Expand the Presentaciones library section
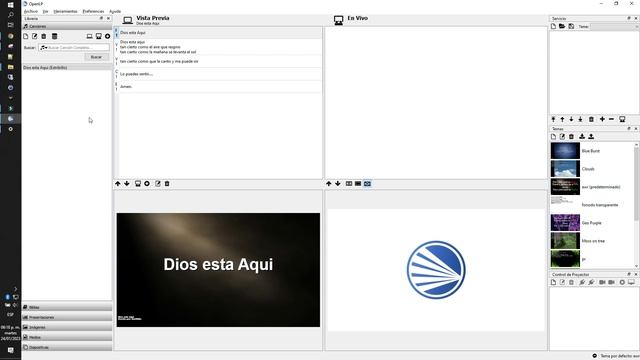 (x=67, y=317)
